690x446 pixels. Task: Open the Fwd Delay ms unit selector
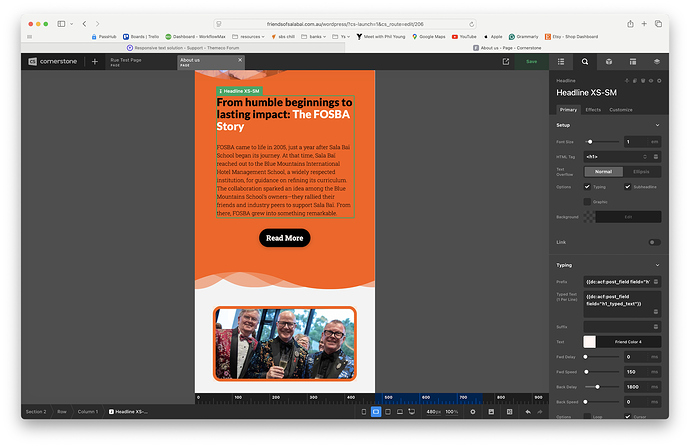[x=654, y=357]
